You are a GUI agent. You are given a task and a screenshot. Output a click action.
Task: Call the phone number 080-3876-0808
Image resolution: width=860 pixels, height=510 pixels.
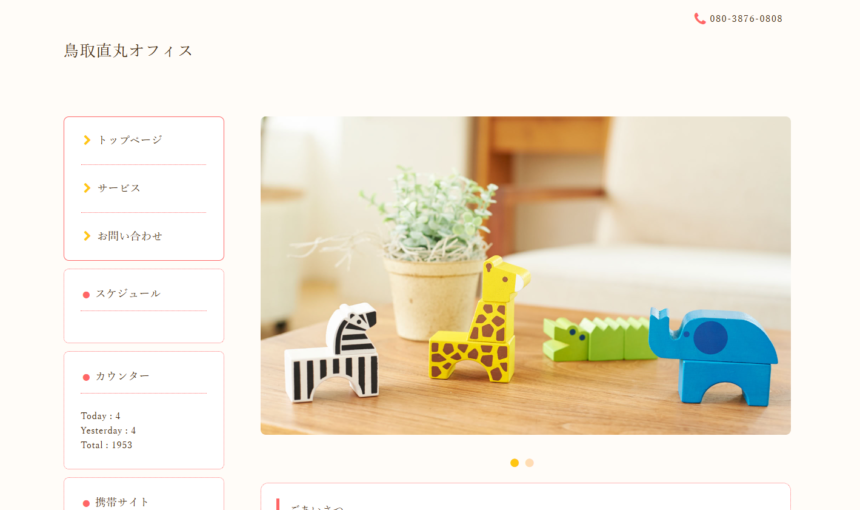(746, 19)
